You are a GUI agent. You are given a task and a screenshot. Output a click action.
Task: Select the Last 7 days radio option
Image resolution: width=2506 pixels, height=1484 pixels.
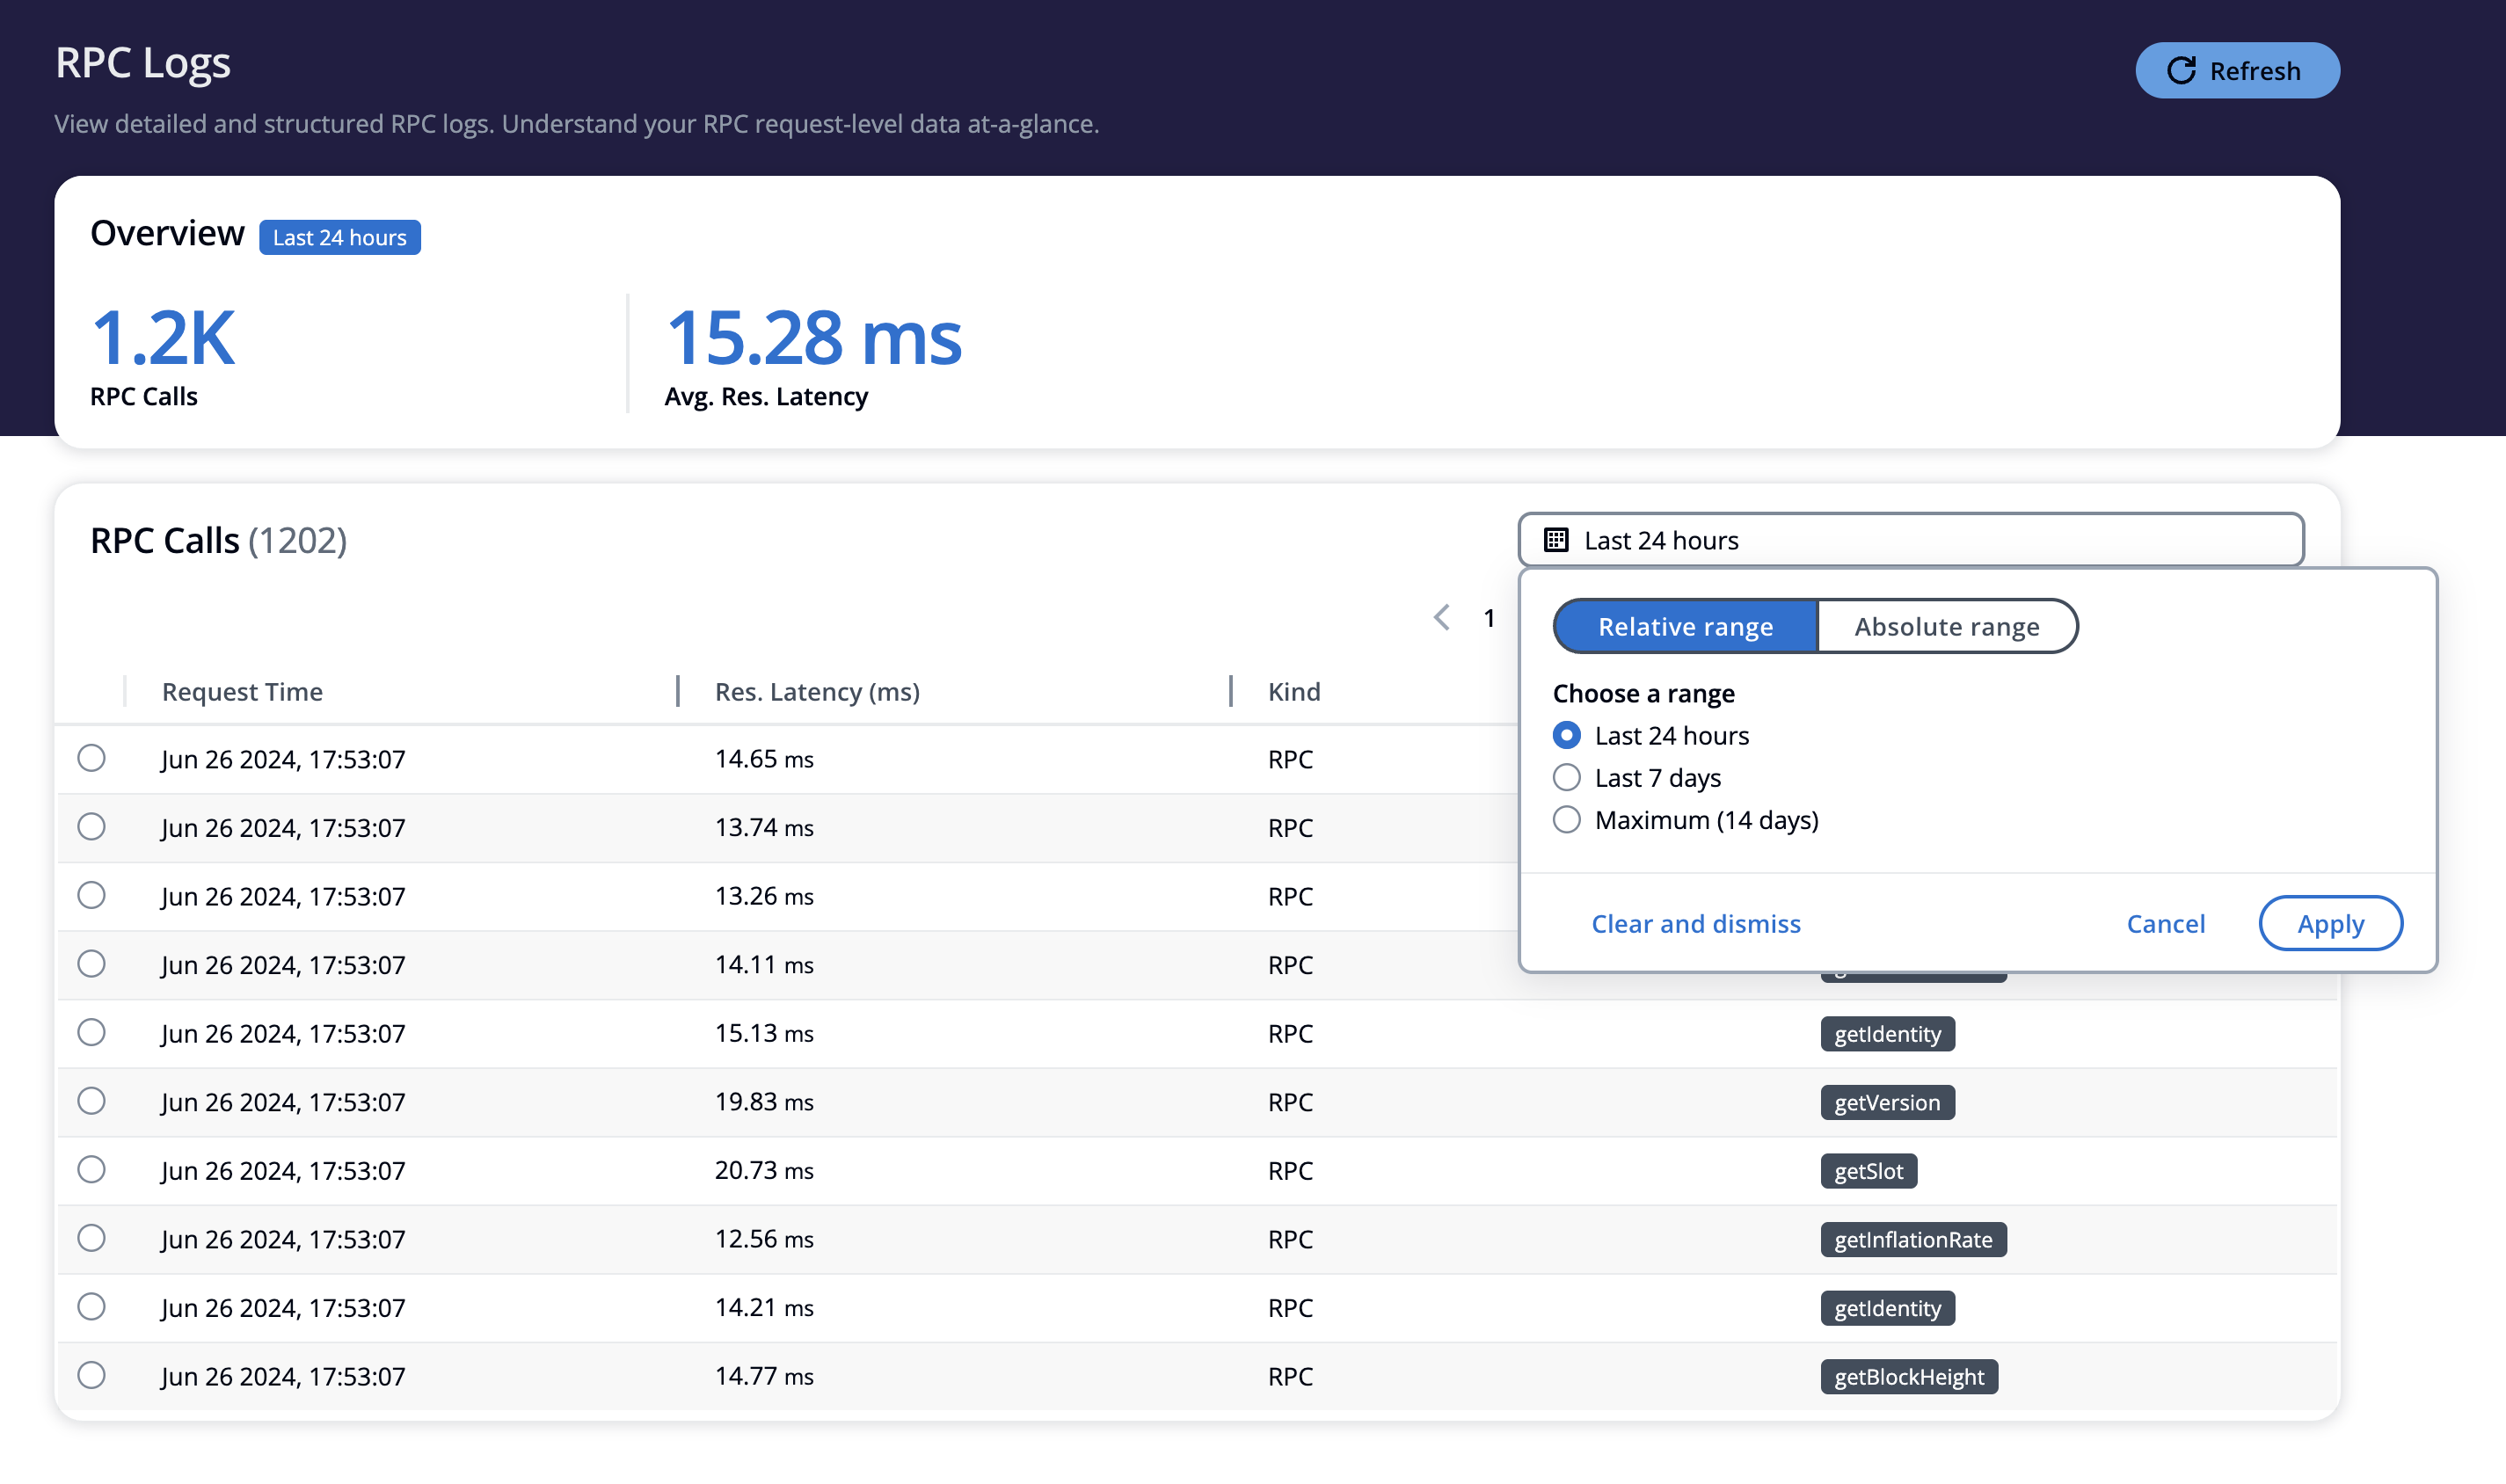pos(1567,778)
